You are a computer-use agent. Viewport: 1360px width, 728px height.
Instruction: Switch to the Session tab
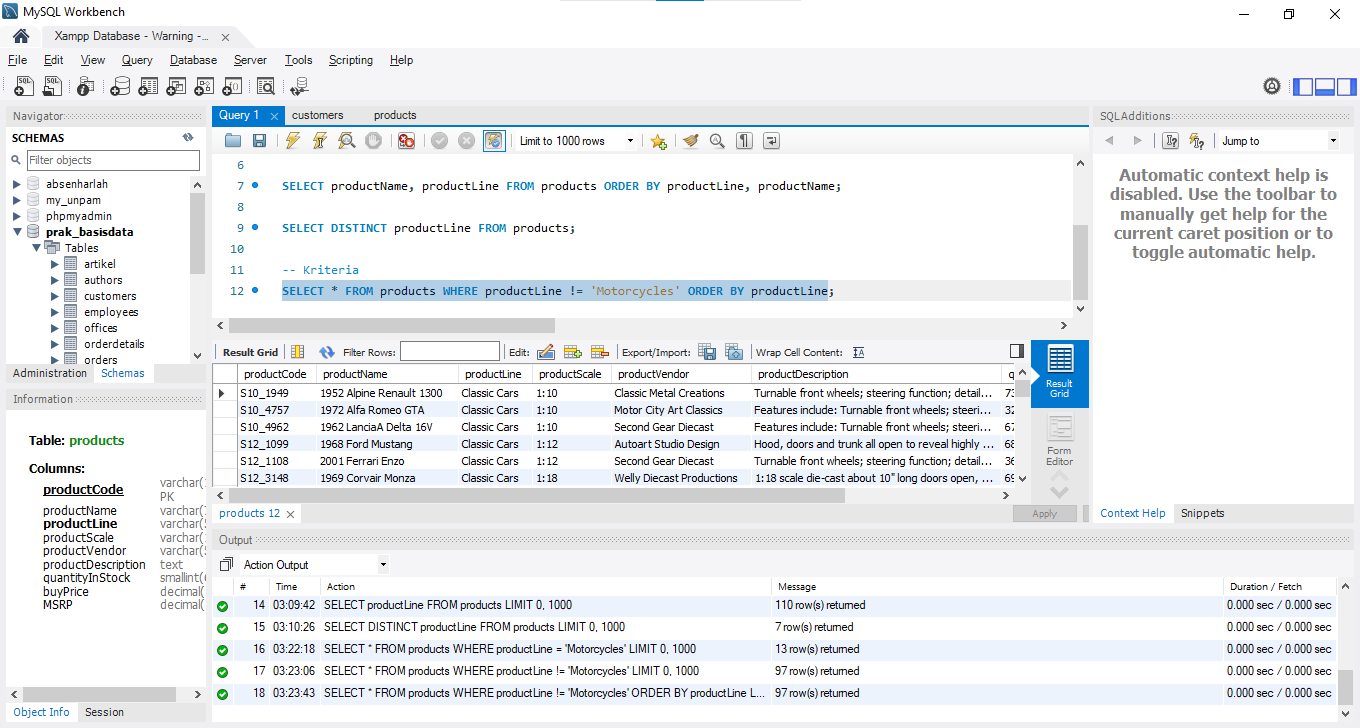pyautogui.click(x=104, y=712)
